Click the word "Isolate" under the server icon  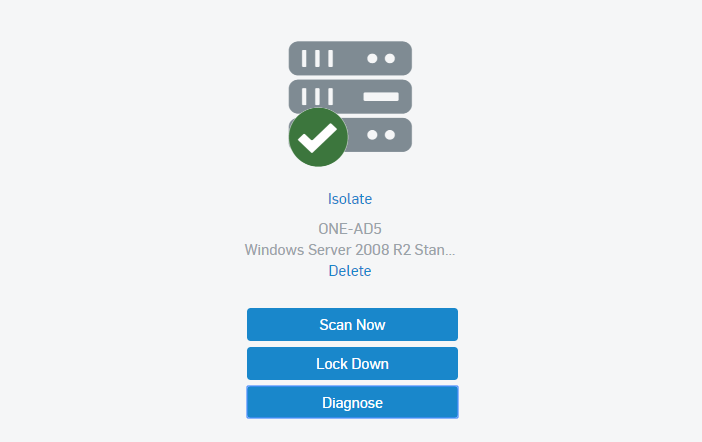click(350, 199)
